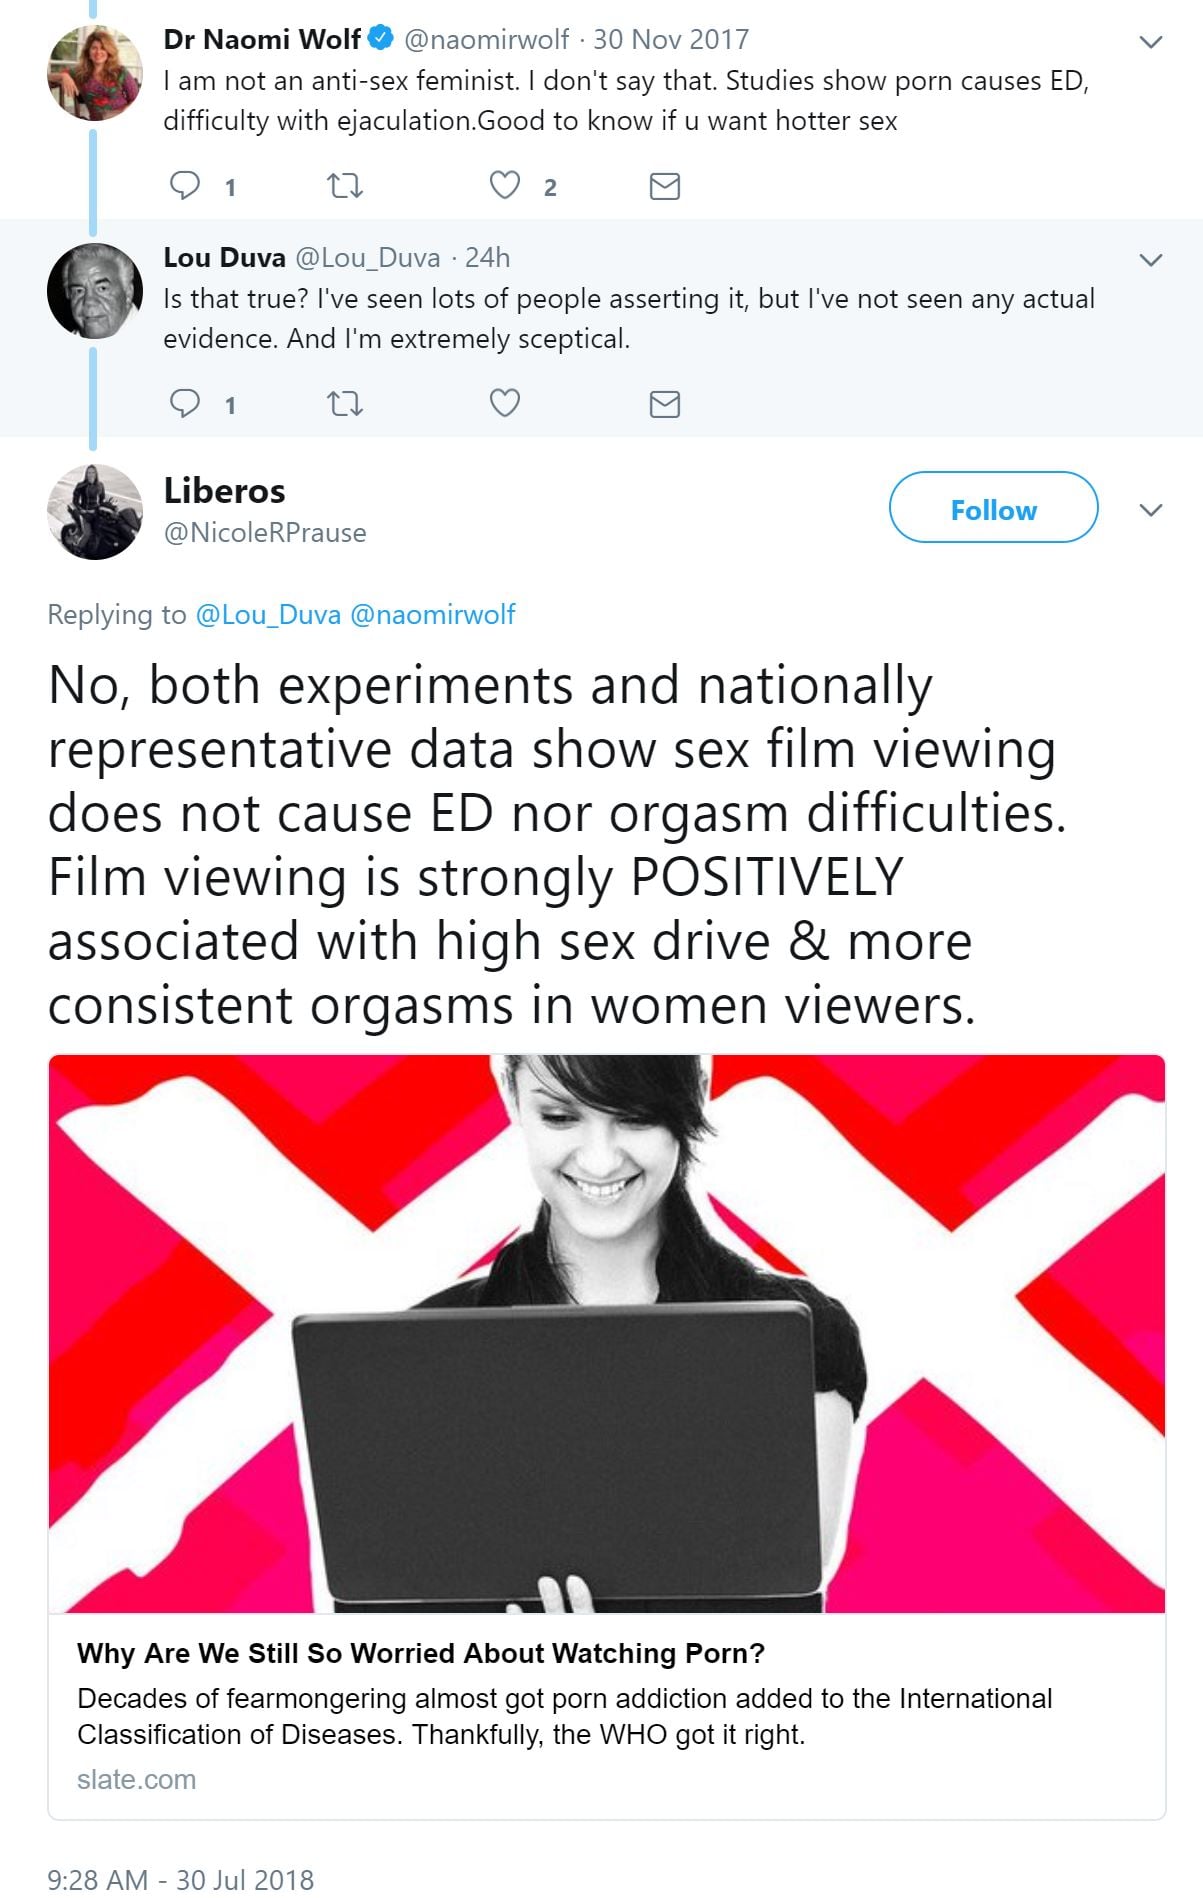Open the @naomirwolf mention in reply line
The image size is (1203, 1898).
pyautogui.click(x=433, y=614)
